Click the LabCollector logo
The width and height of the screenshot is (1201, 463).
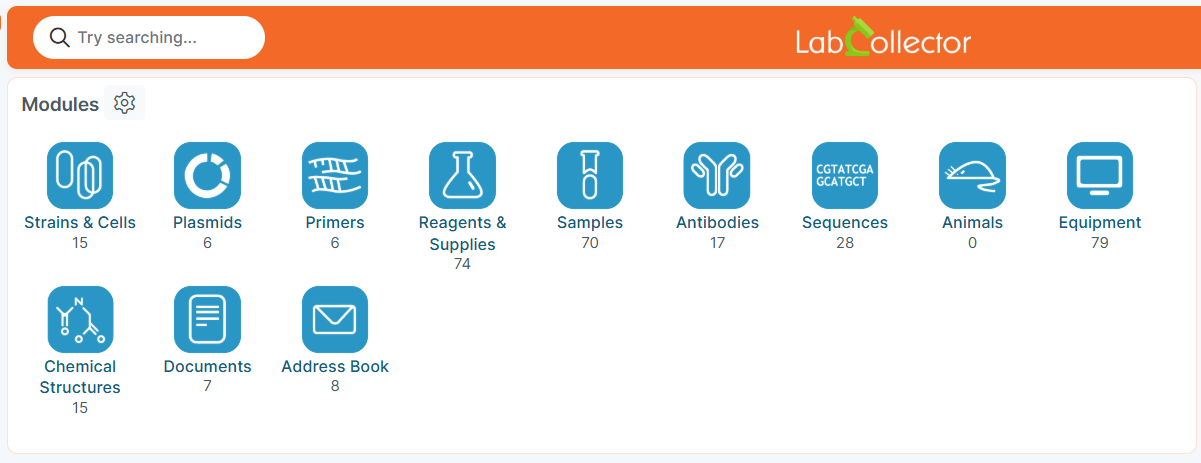[883, 38]
